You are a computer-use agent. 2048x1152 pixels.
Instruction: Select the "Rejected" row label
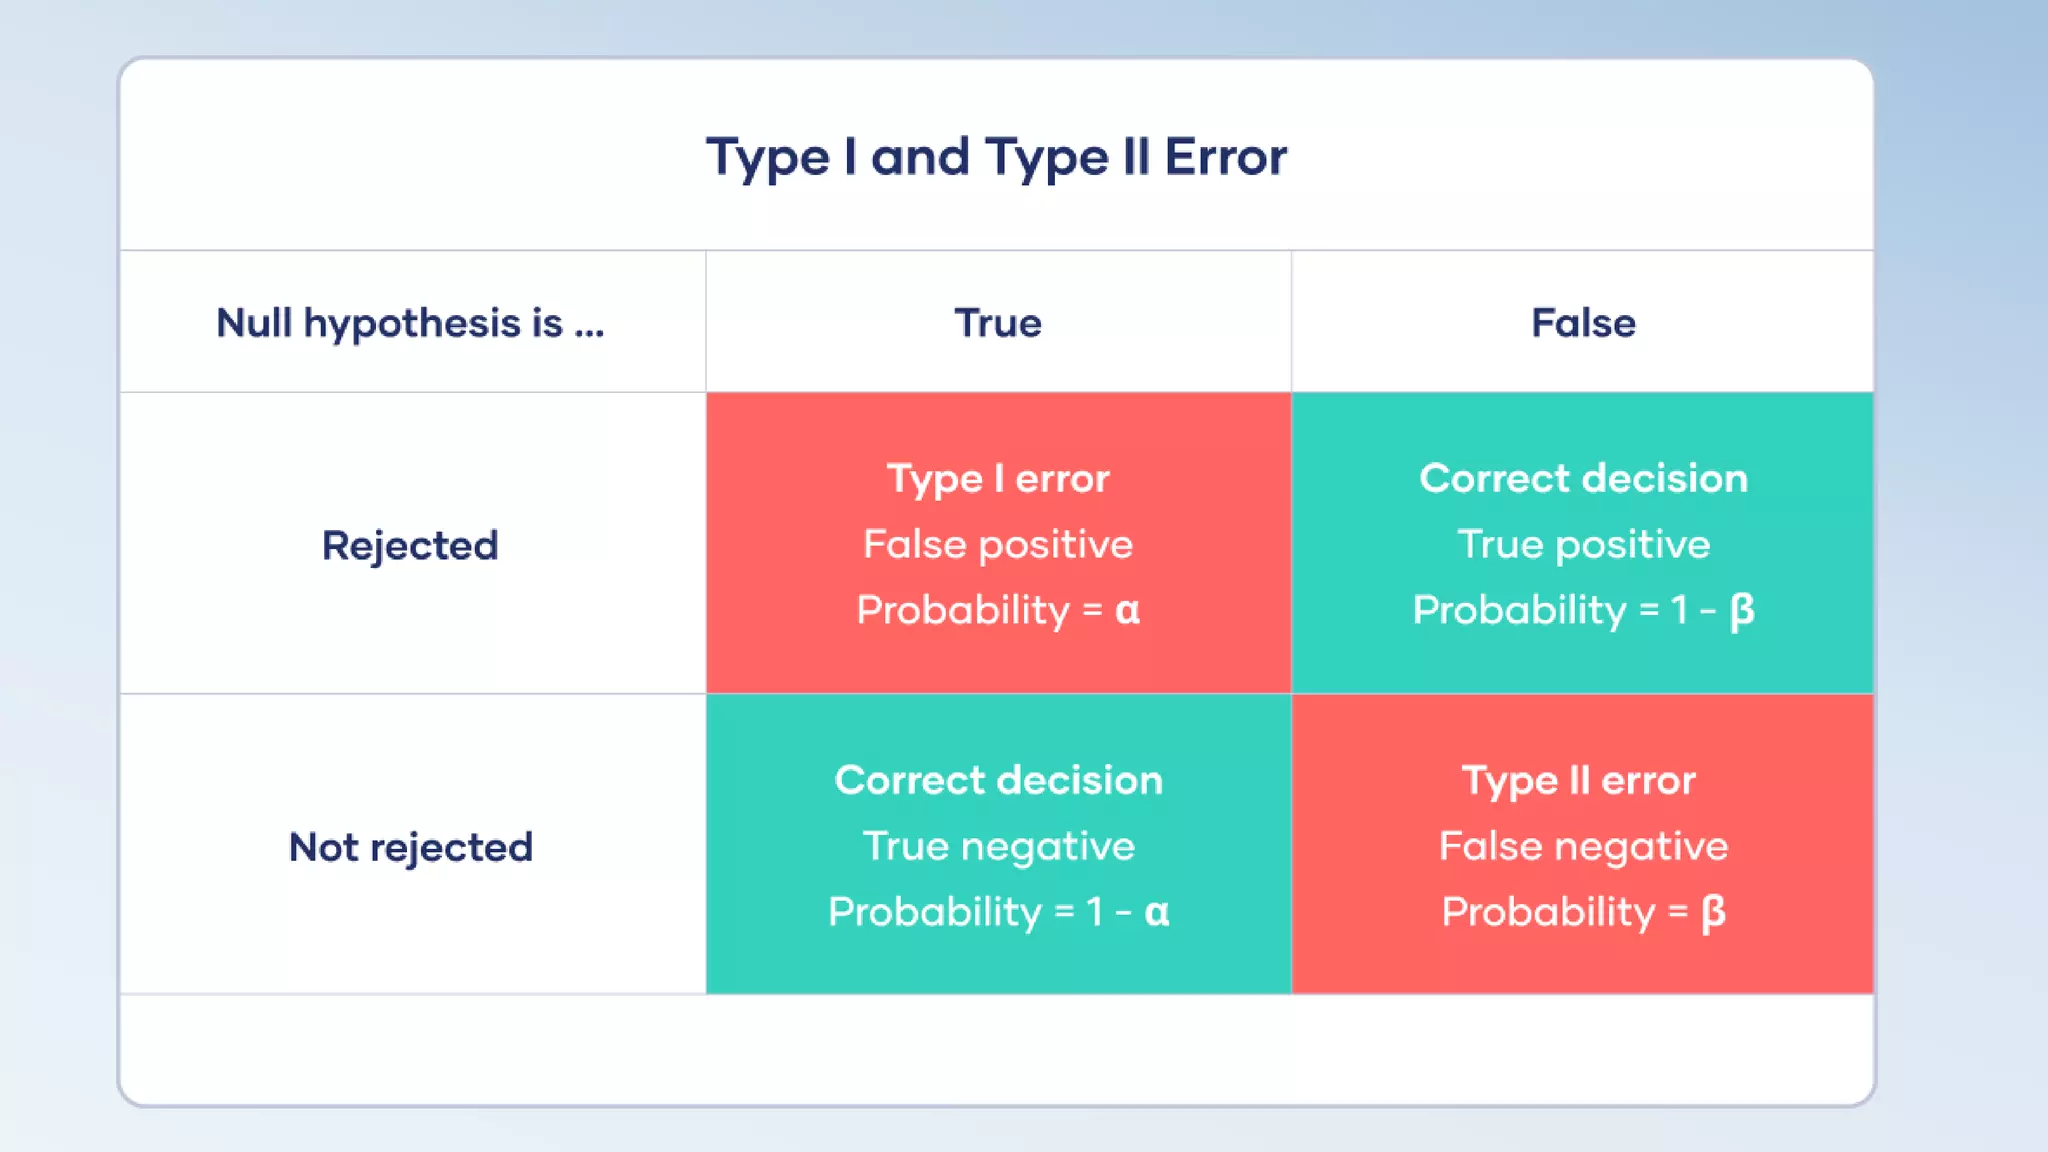click(x=410, y=546)
